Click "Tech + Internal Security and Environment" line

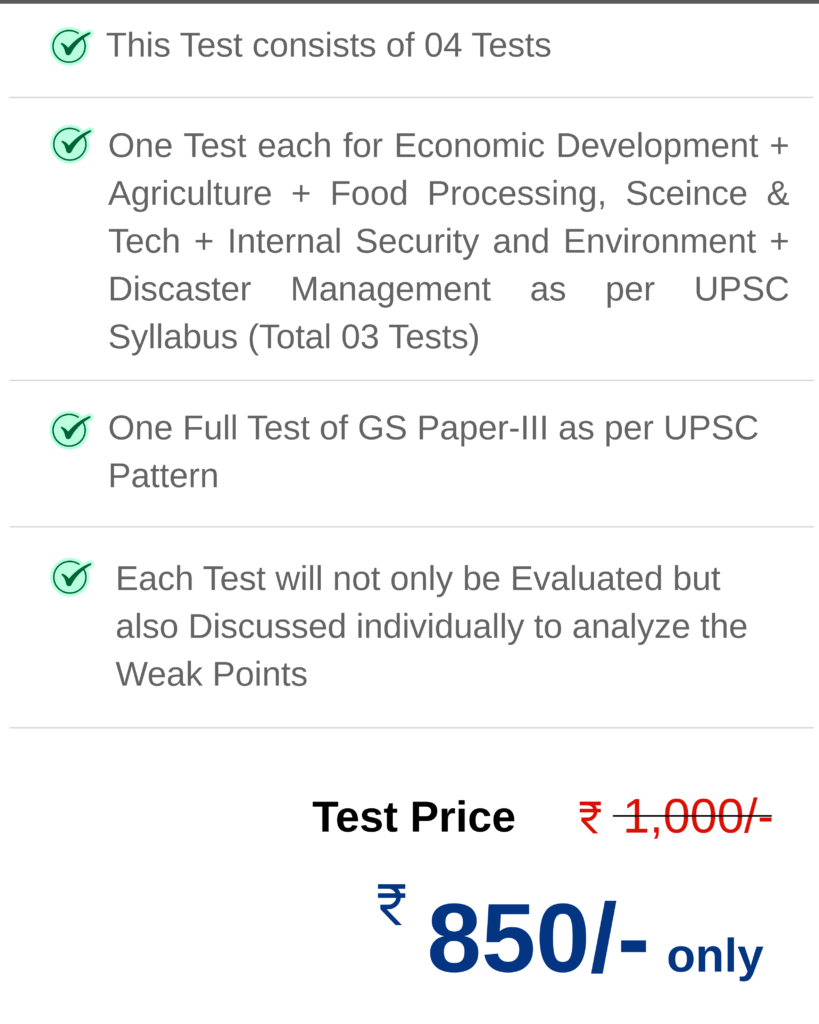tap(448, 242)
